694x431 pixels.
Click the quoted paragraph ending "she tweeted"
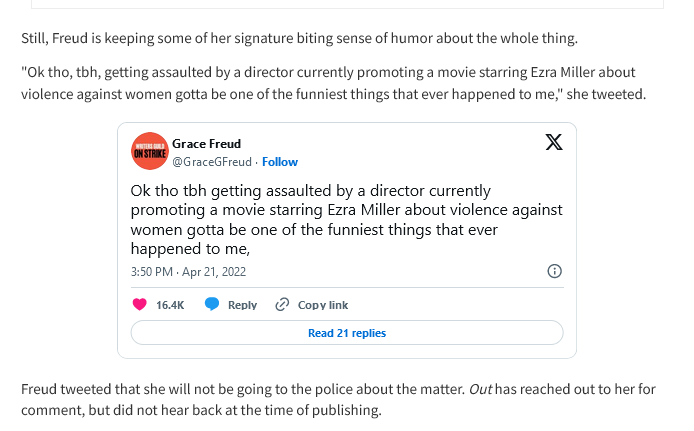pyautogui.click(x=330, y=83)
